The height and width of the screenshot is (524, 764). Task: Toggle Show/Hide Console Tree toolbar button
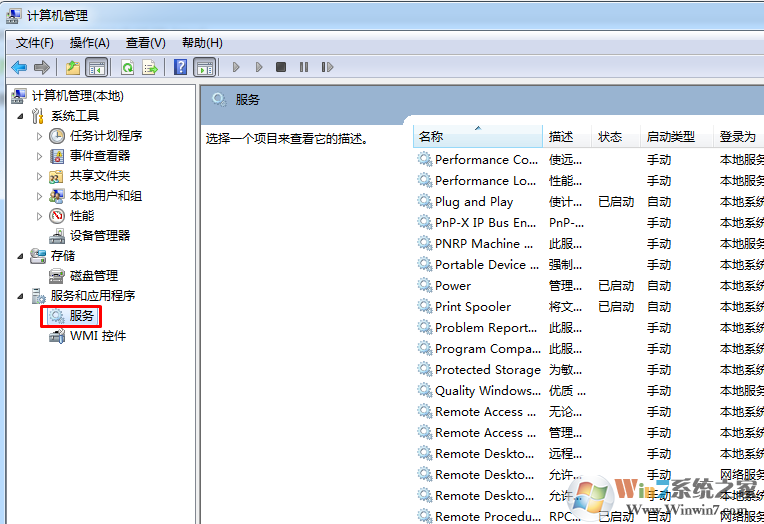pyautogui.click(x=97, y=67)
